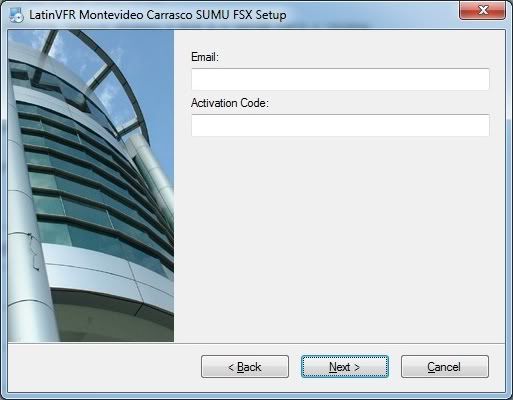This screenshot has height=400, width=513.
Task: Click the installer disc icon in title bar
Action: pos(16,15)
